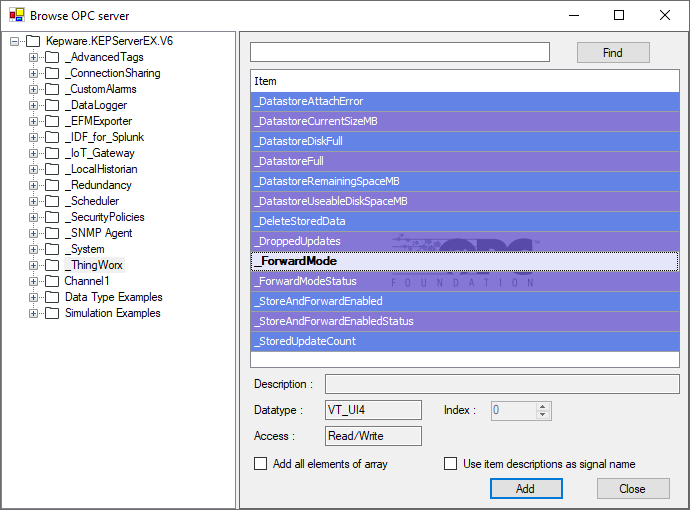Expand the _ConnectionSharing tree node
The image size is (690, 510).
33,73
